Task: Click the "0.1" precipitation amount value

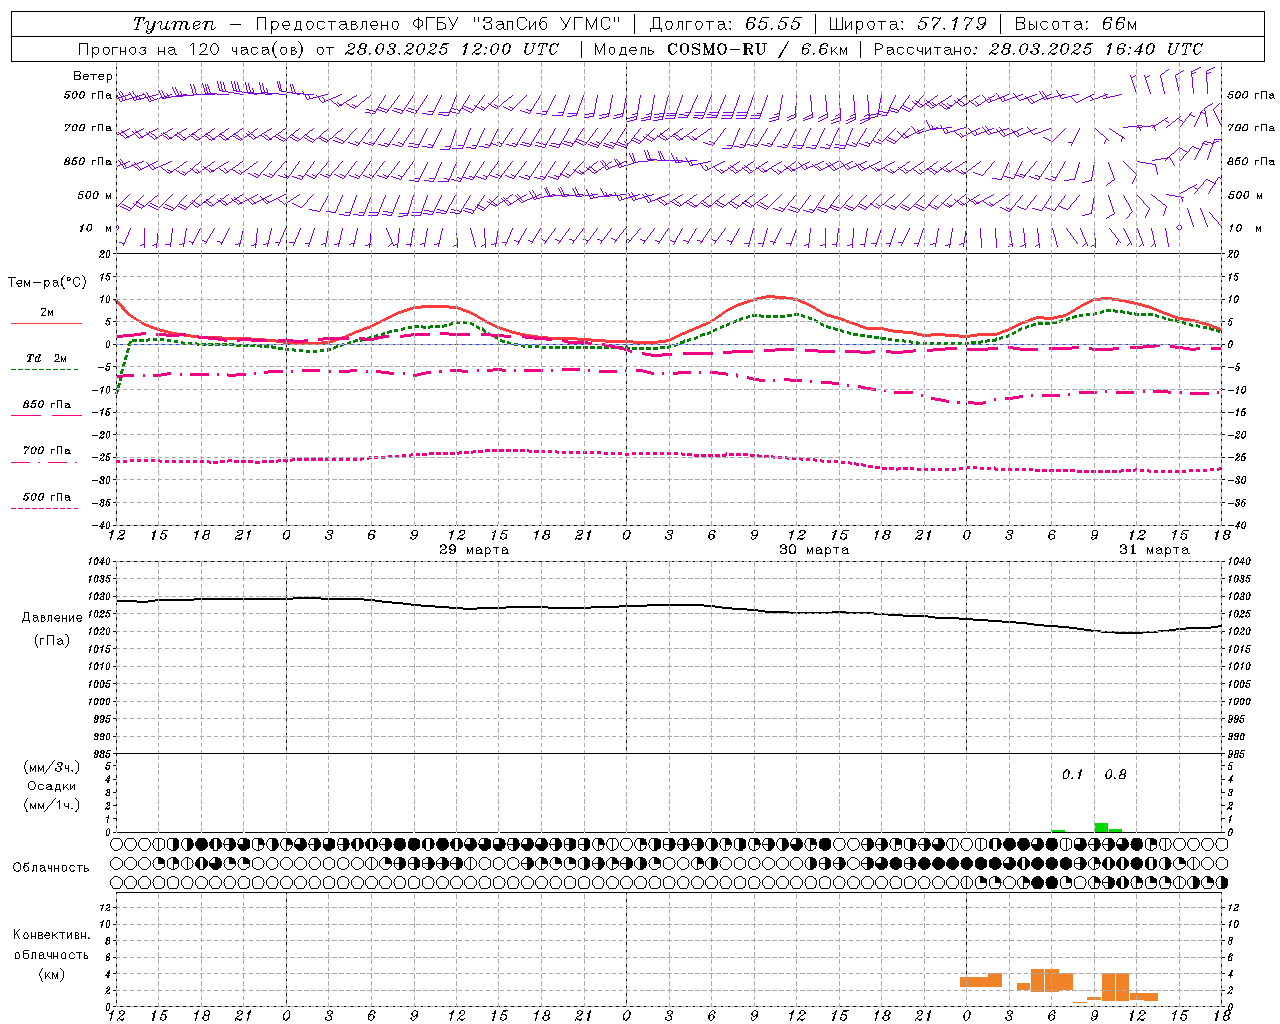Action: click(x=1072, y=775)
